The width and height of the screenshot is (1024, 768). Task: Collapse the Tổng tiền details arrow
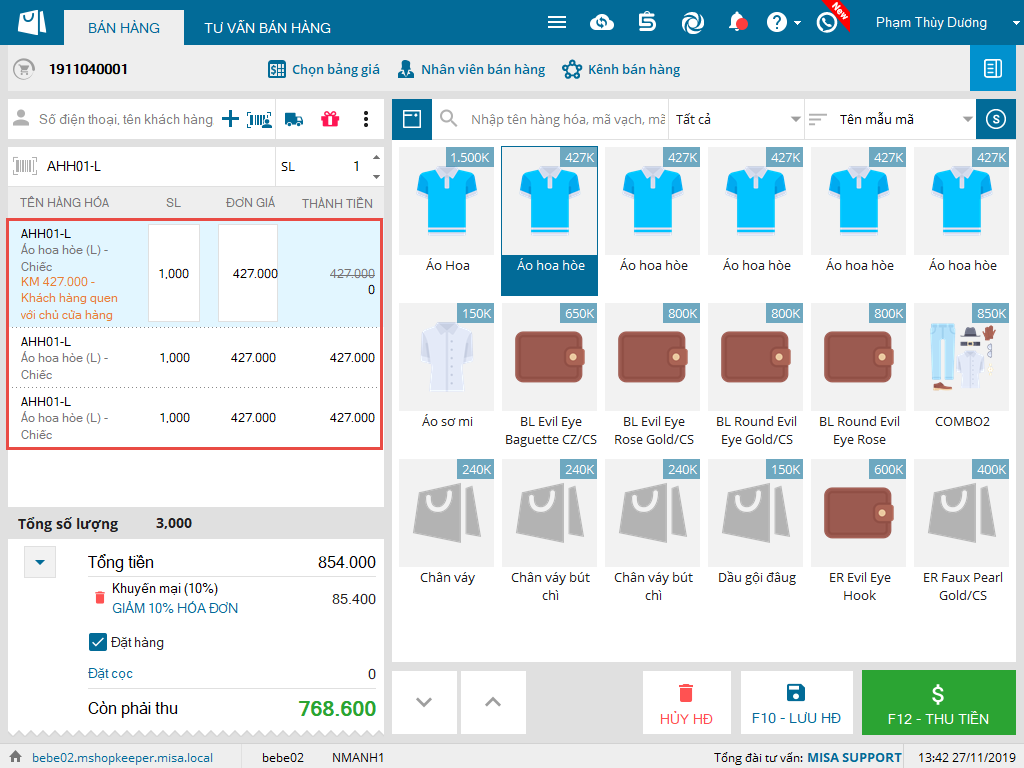[x=40, y=562]
